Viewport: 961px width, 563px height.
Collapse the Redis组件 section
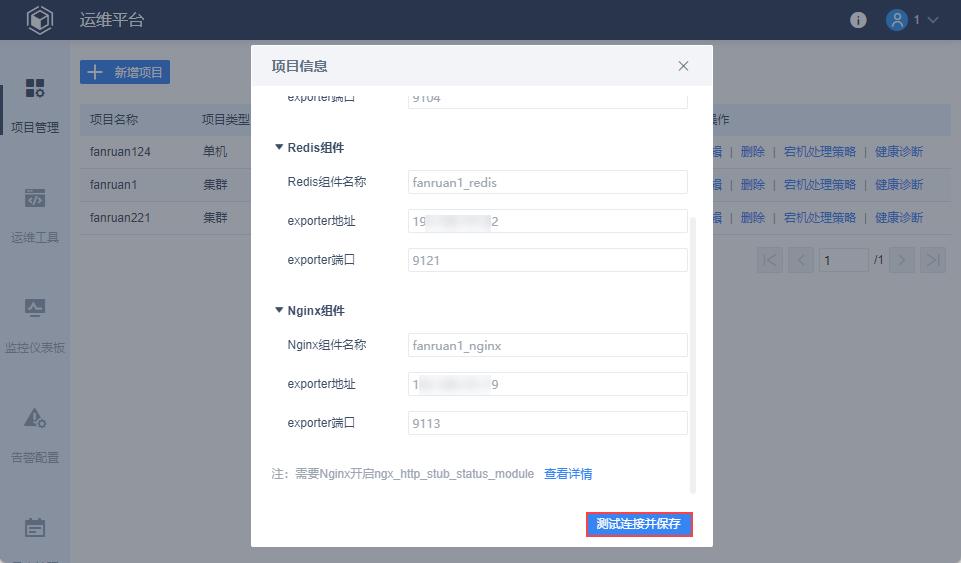tap(279, 147)
